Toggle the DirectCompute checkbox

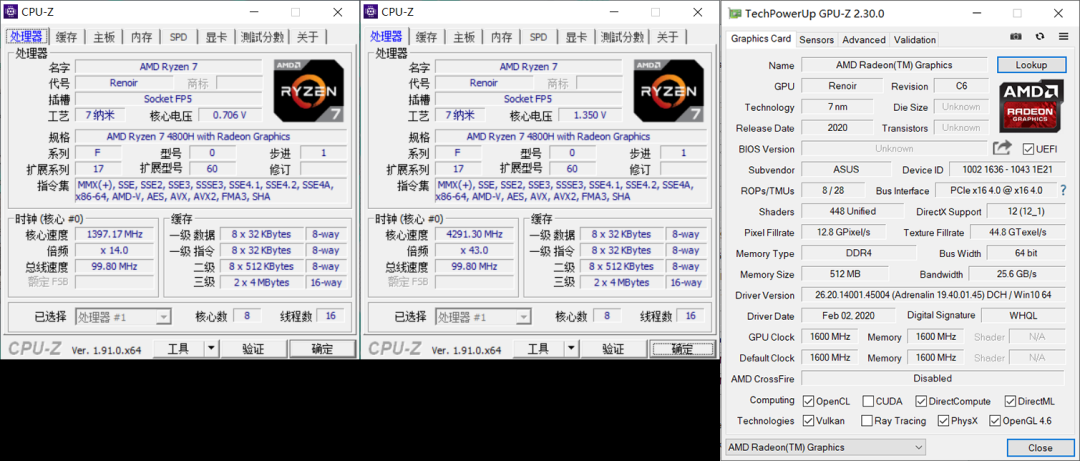[921, 401]
